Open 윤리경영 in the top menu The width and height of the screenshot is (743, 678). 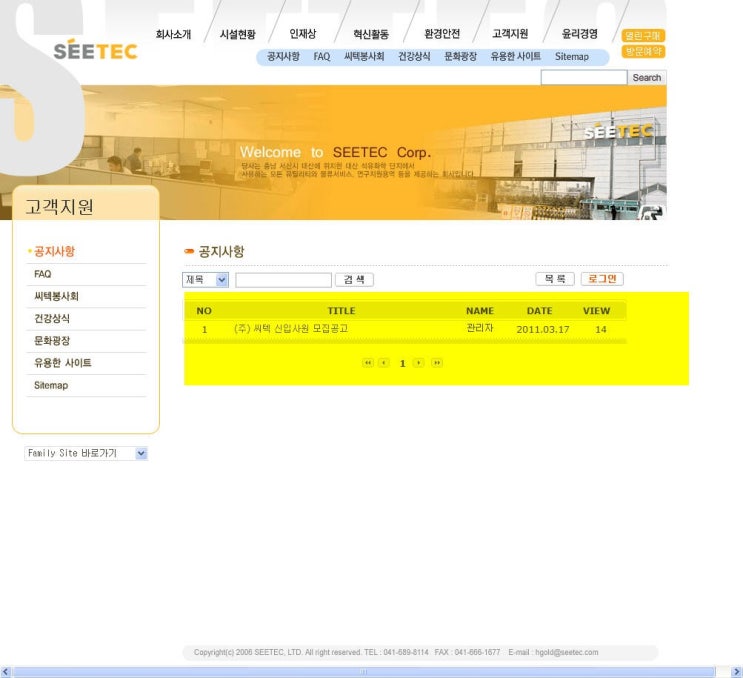click(580, 34)
